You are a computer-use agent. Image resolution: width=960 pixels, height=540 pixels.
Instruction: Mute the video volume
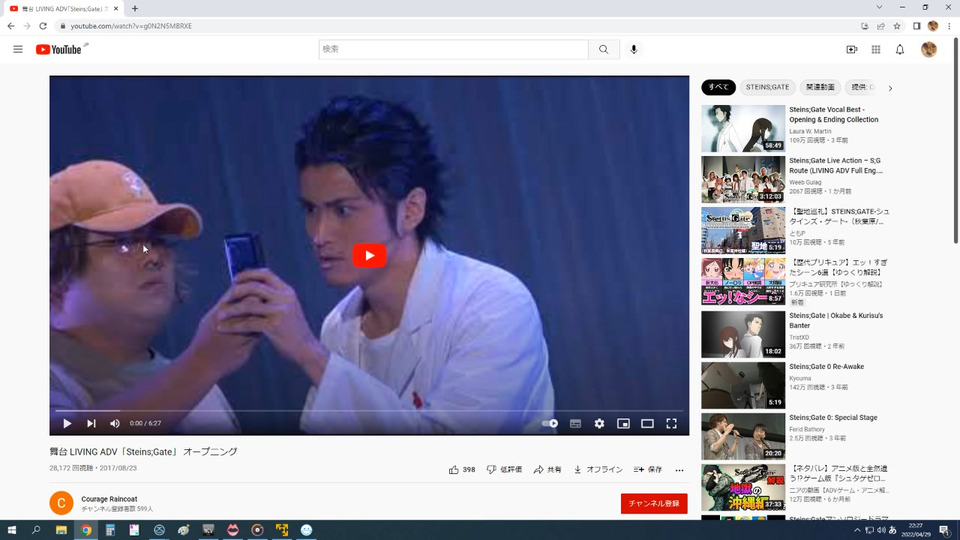coord(114,423)
